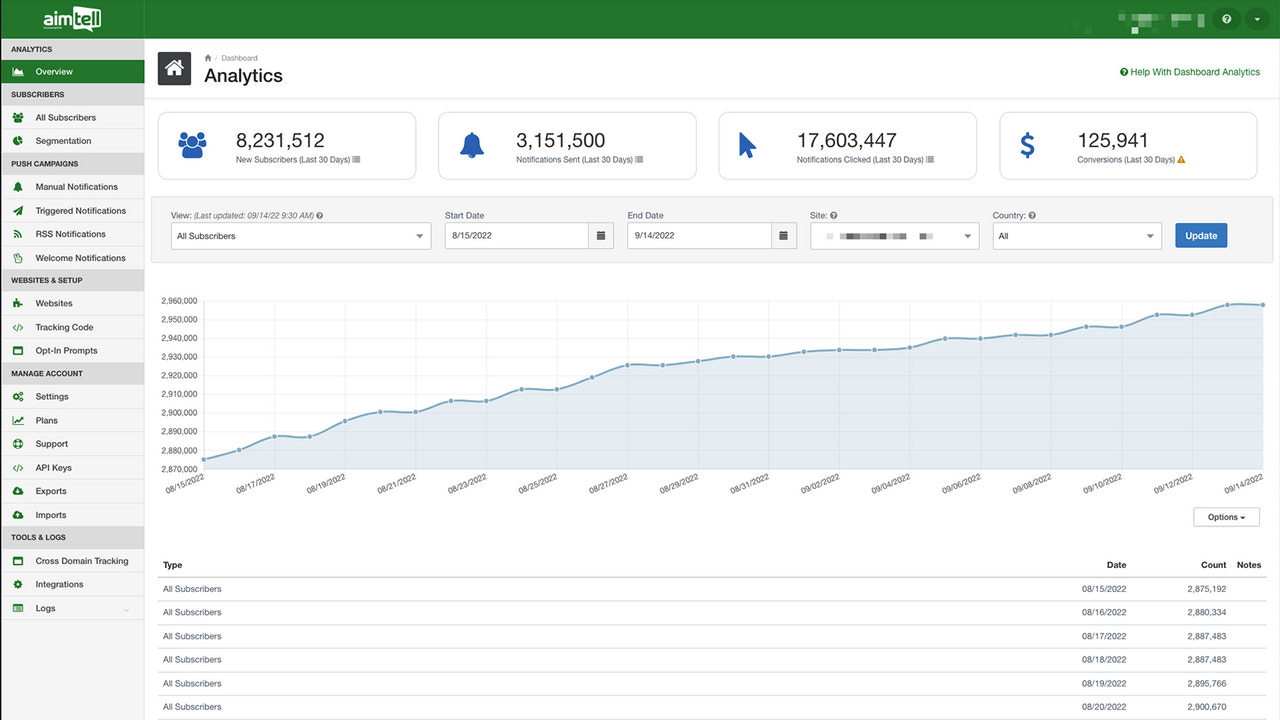Click the Conversions dollar sign icon
The height and width of the screenshot is (720, 1280).
(x=1026, y=144)
